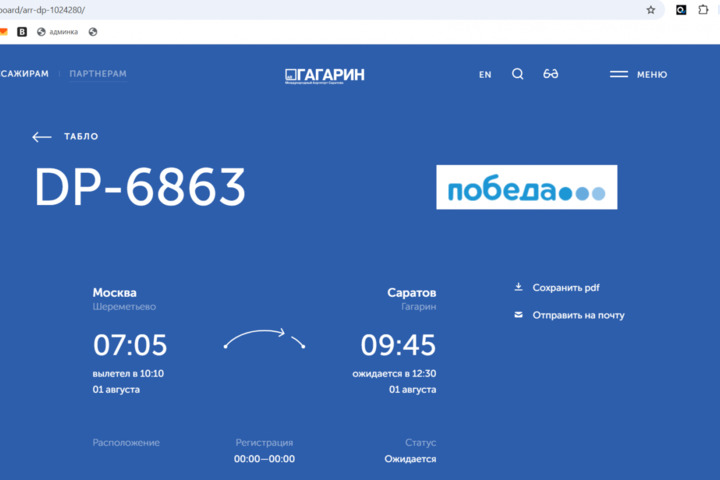
Task: Click status value Ожидается
Action: (410, 459)
